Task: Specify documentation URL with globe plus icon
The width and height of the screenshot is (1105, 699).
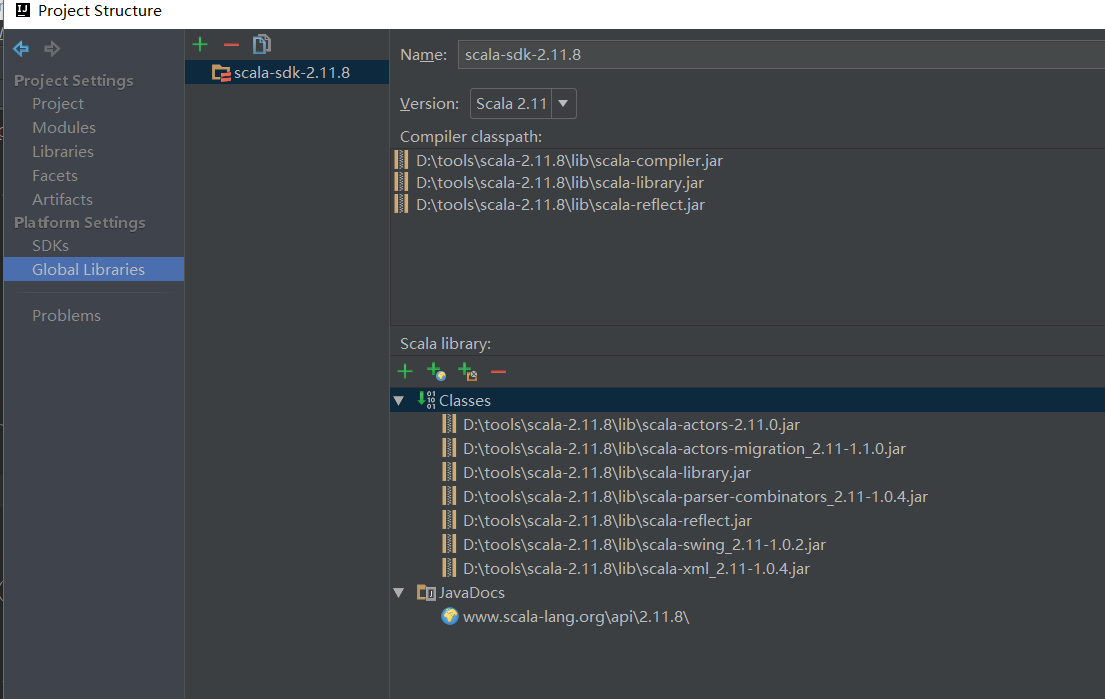Action: [x=436, y=372]
